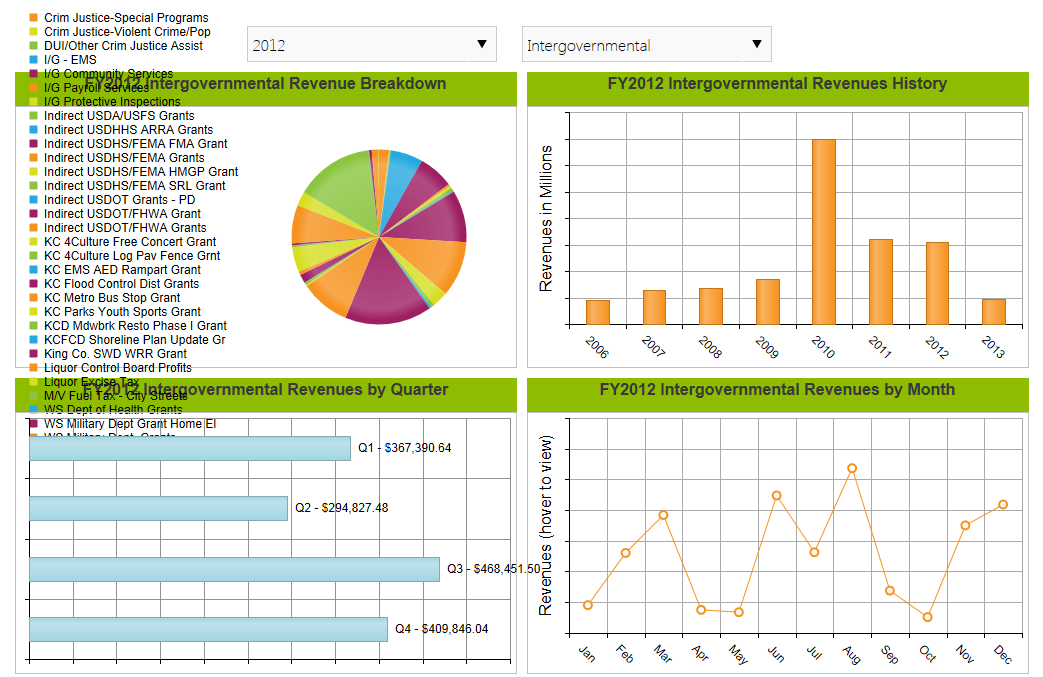The height and width of the screenshot is (677, 1043).
Task: Open the Intergovernmental category dropdown
Action: (x=647, y=45)
